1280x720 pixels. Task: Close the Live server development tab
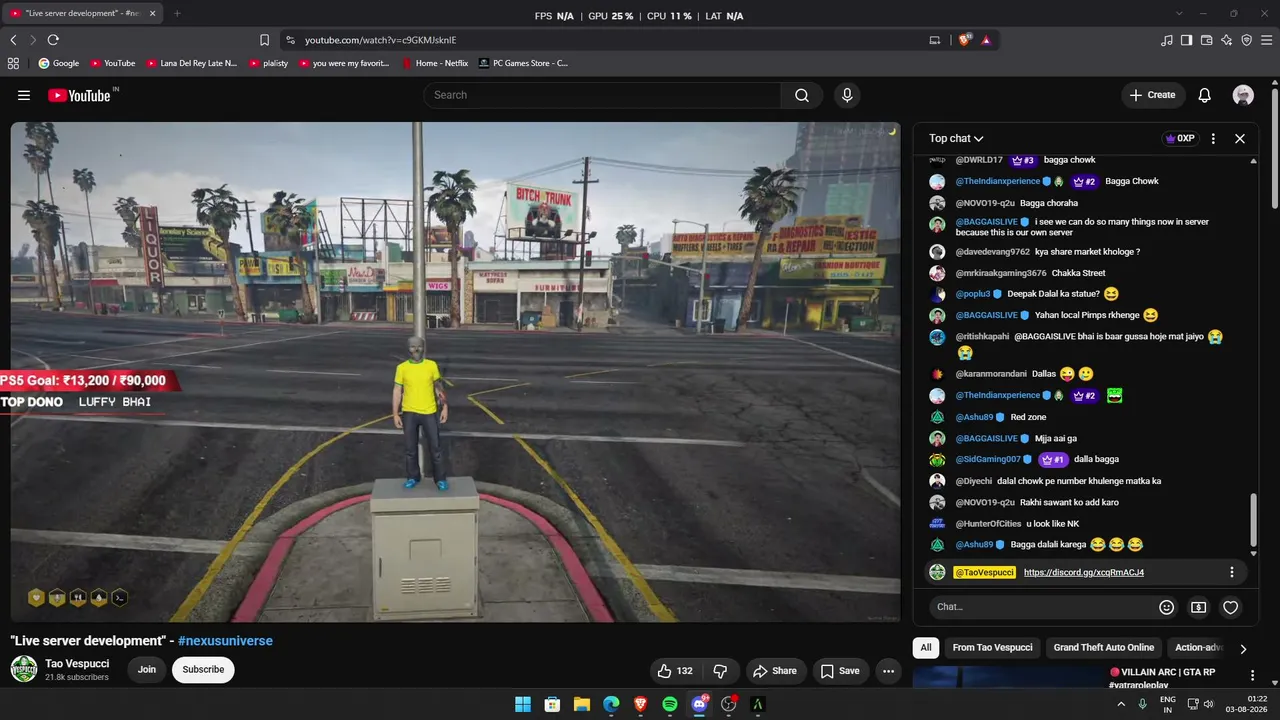[155, 13]
